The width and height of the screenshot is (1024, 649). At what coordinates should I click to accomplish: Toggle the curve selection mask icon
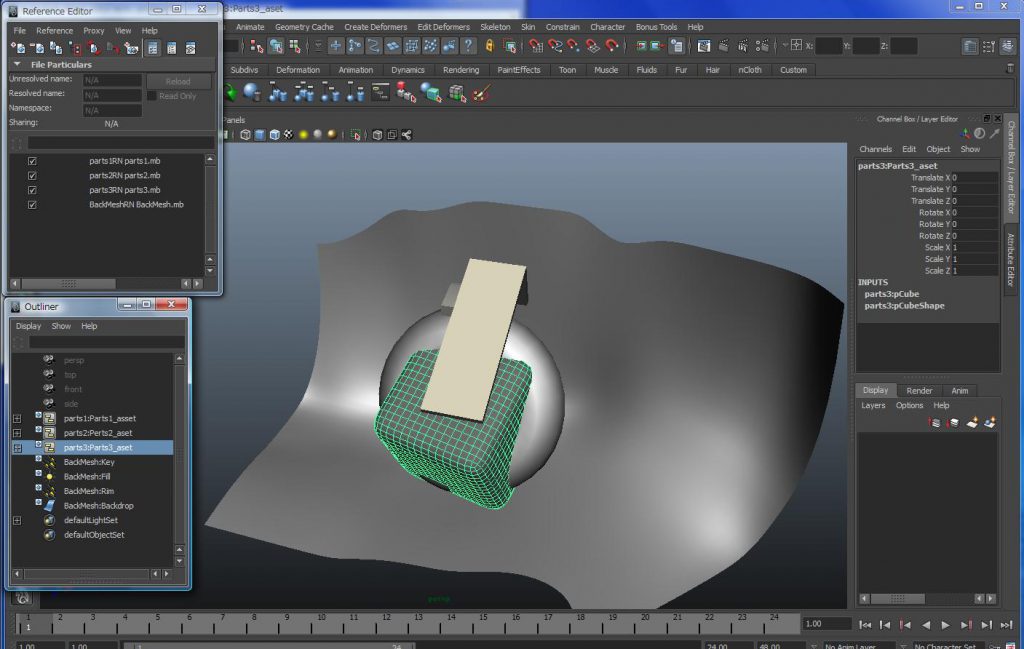(x=374, y=46)
